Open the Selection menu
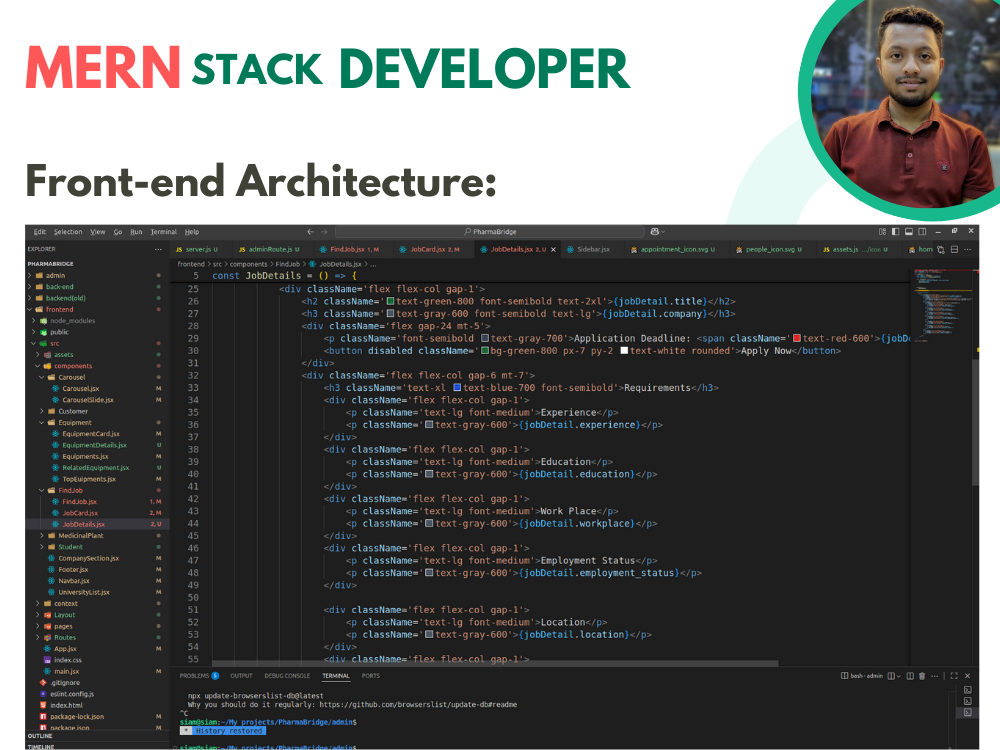The width and height of the screenshot is (1000, 750). pyautogui.click(x=68, y=232)
